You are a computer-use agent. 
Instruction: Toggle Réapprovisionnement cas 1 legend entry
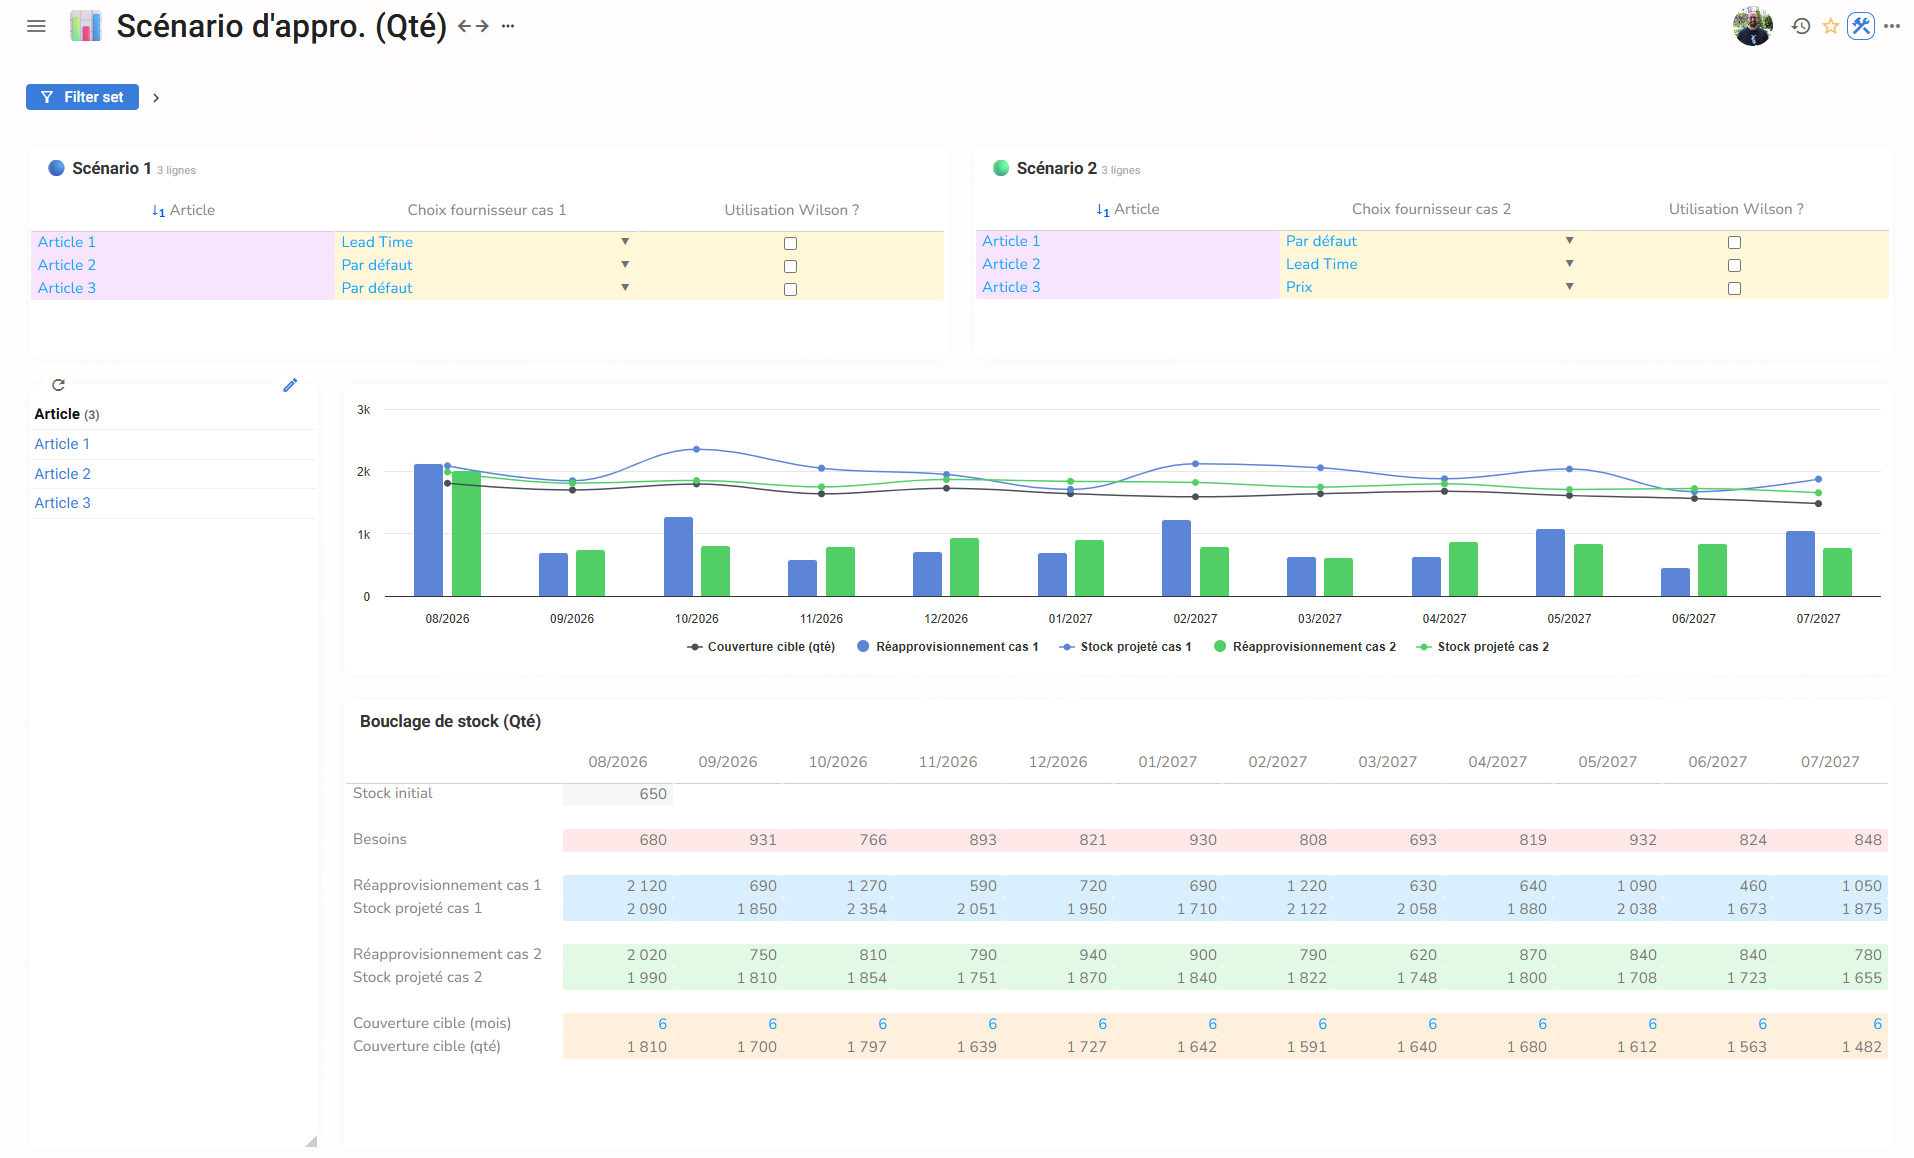(948, 647)
